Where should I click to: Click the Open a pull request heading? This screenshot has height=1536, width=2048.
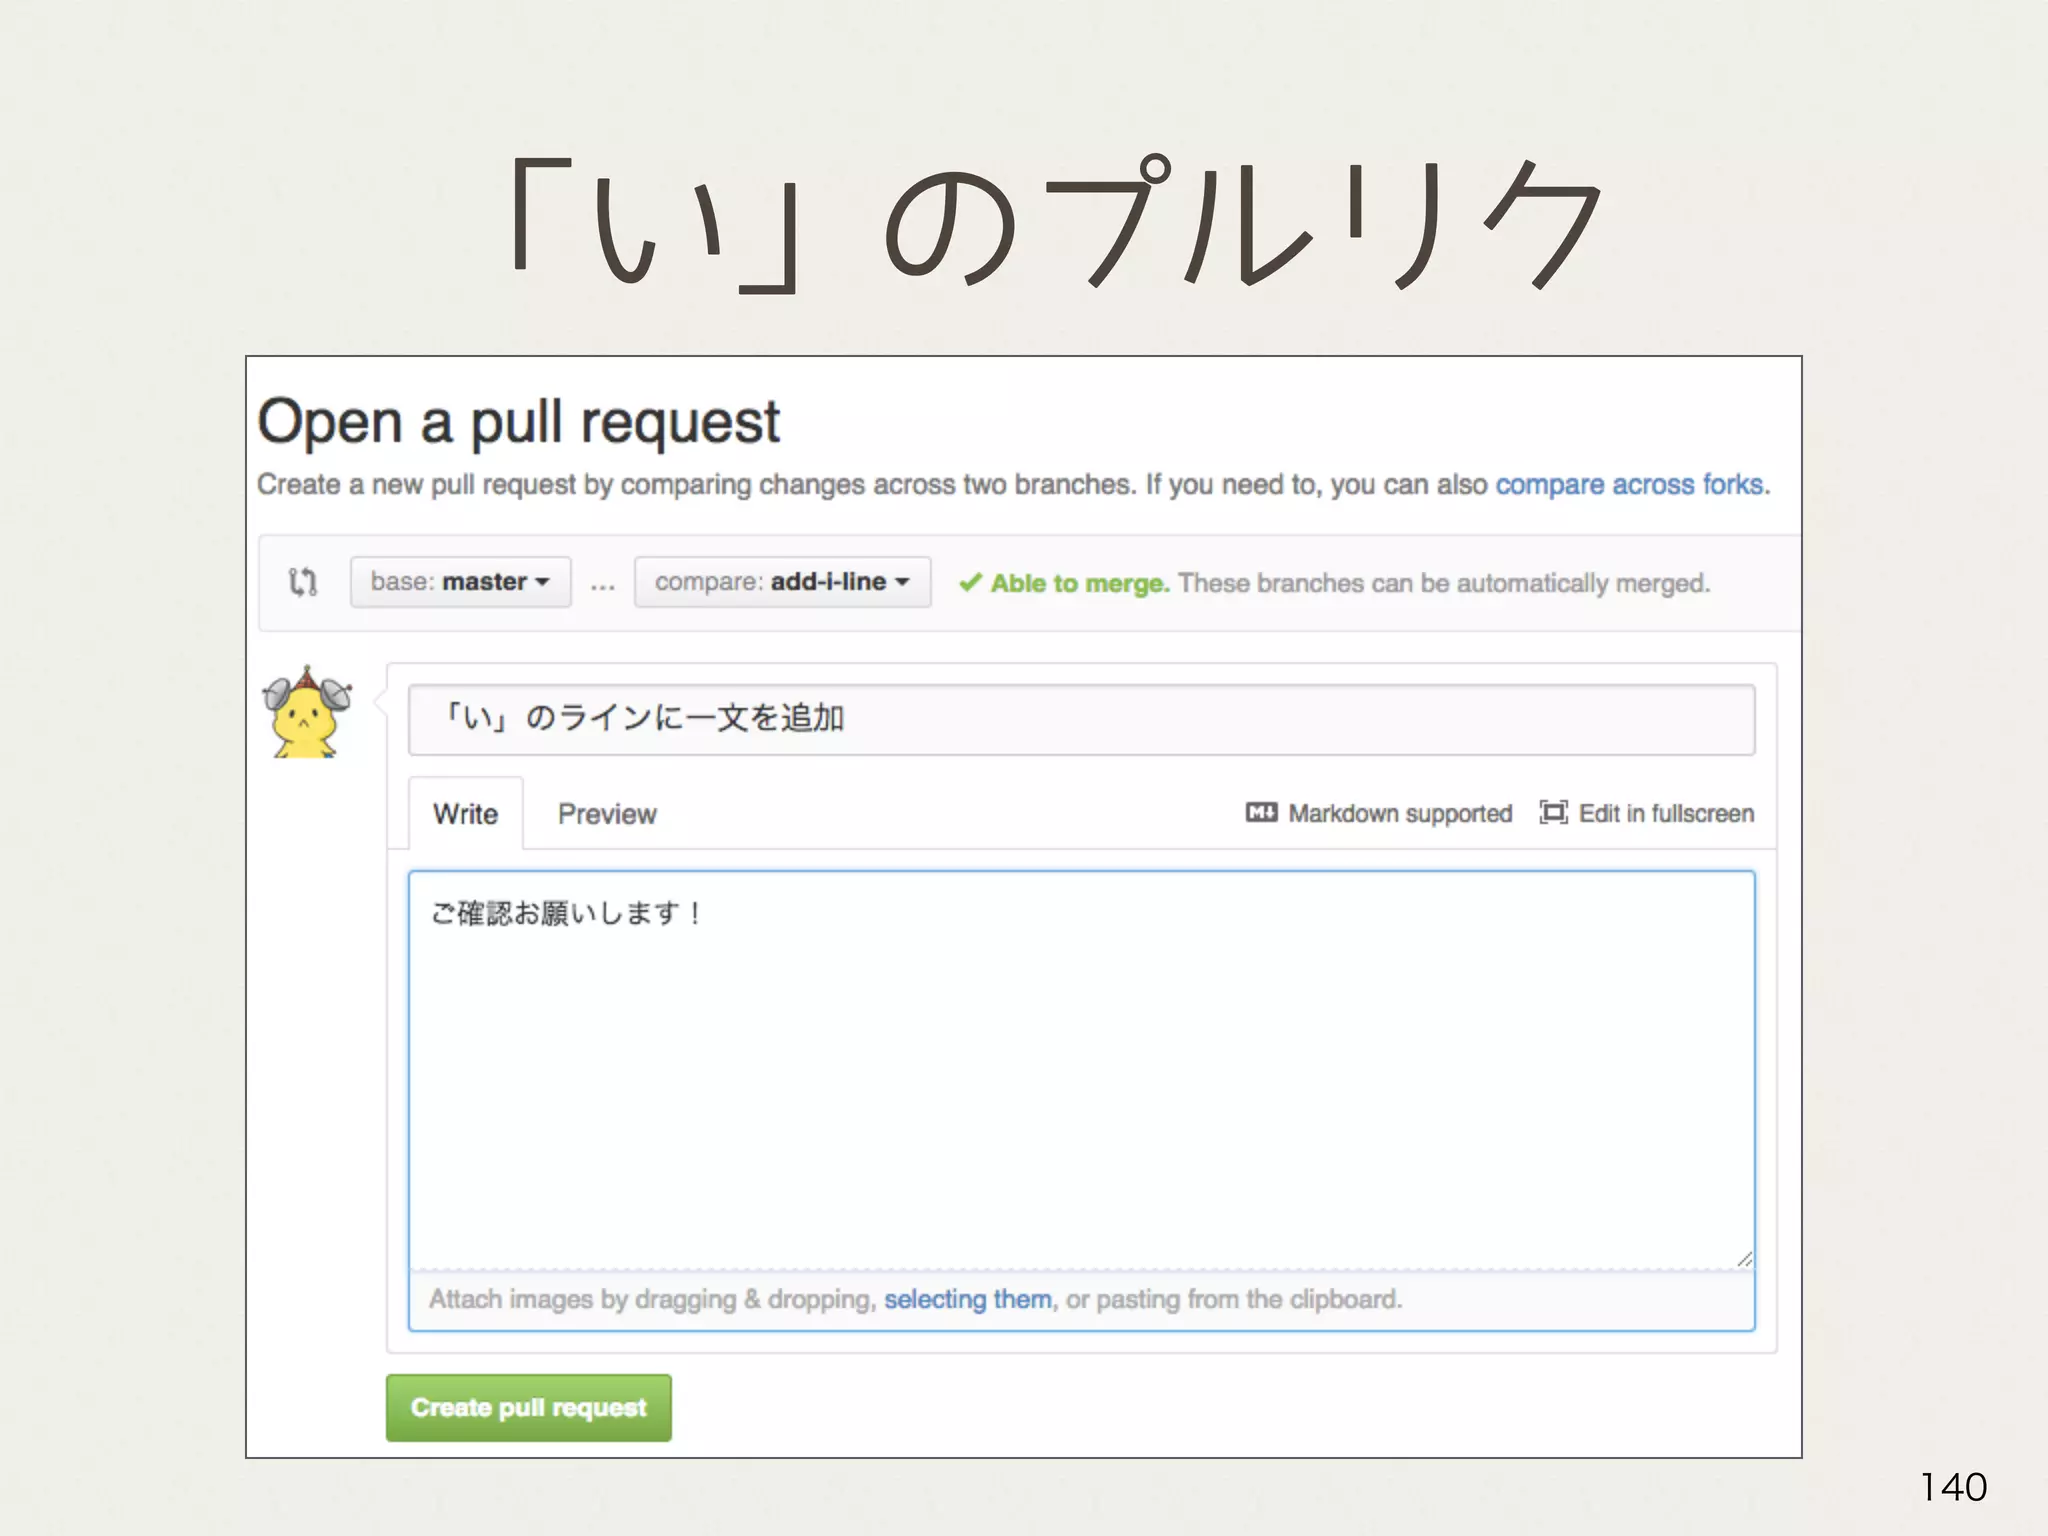point(518,421)
